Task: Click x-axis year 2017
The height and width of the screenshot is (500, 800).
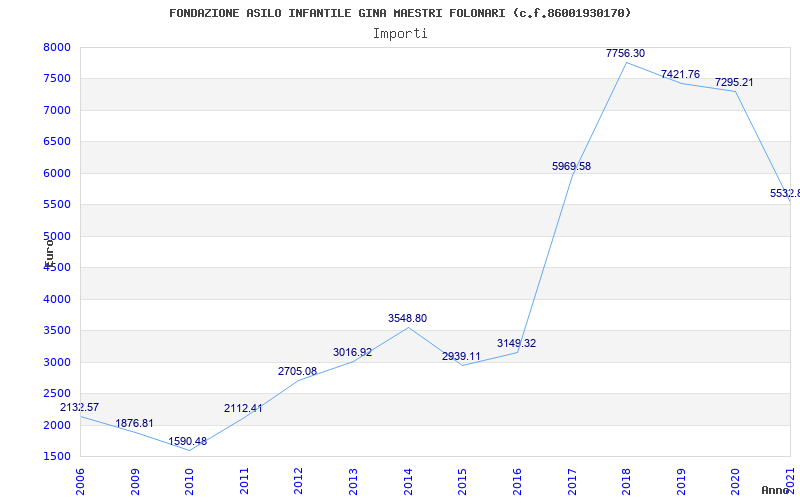Action: [571, 482]
